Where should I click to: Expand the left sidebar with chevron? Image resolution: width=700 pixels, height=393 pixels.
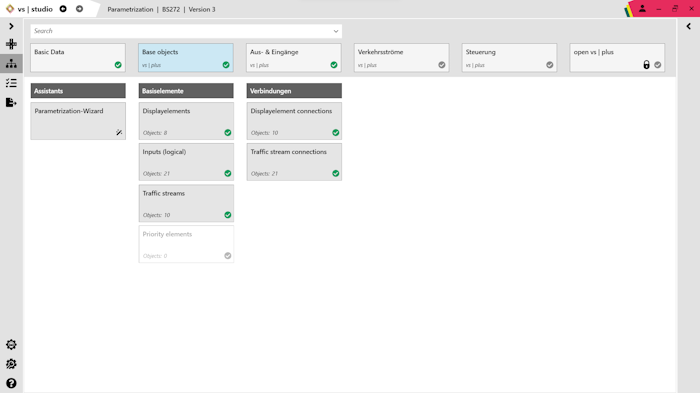[x=11, y=26]
